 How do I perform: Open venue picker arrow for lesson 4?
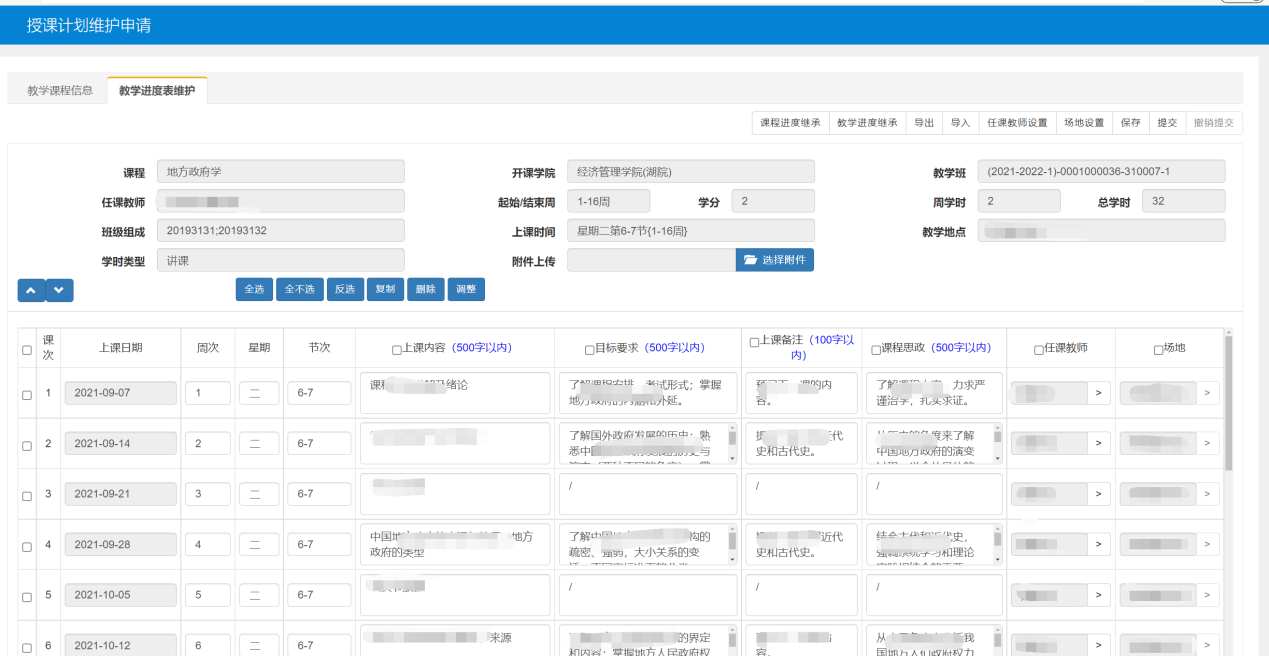pos(1207,545)
